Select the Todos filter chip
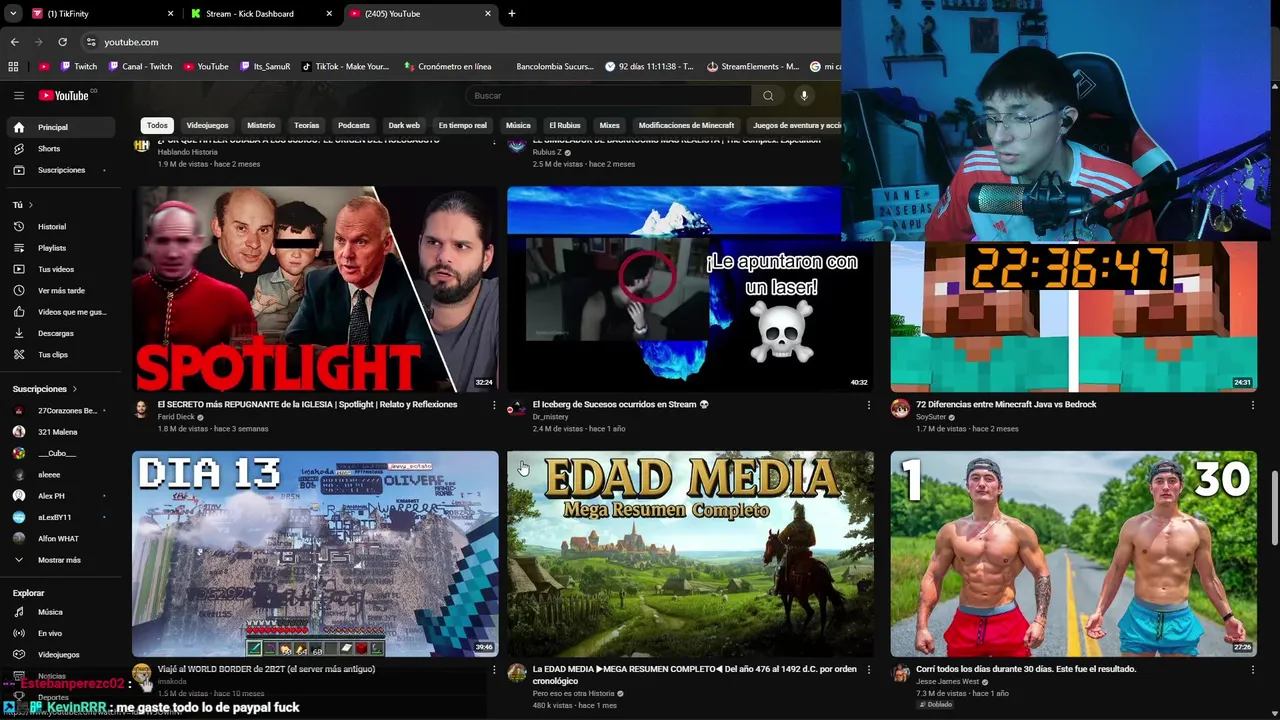1280x720 pixels. point(157,125)
